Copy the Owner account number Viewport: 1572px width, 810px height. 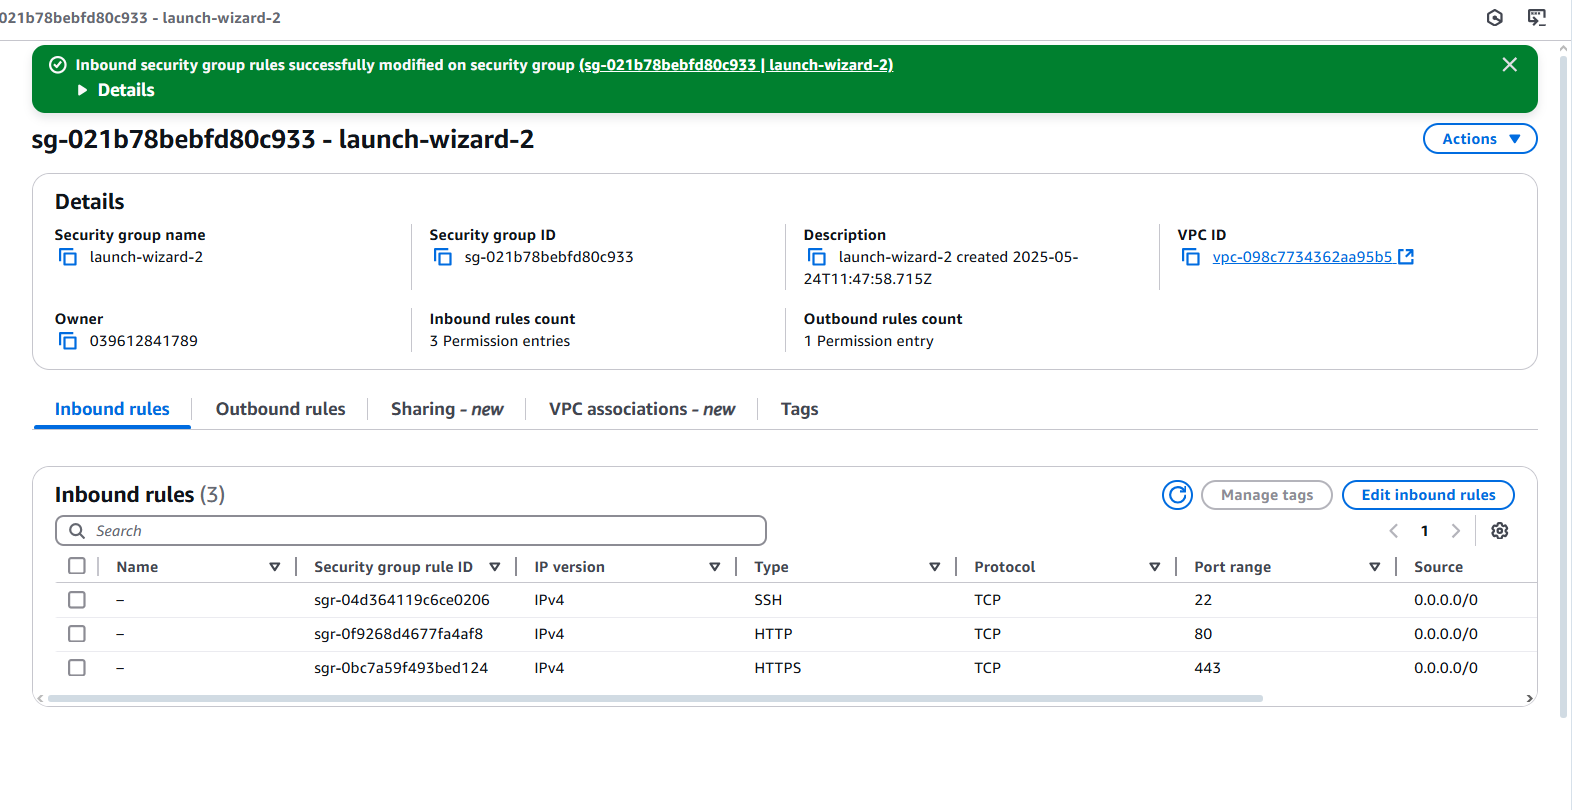point(68,342)
